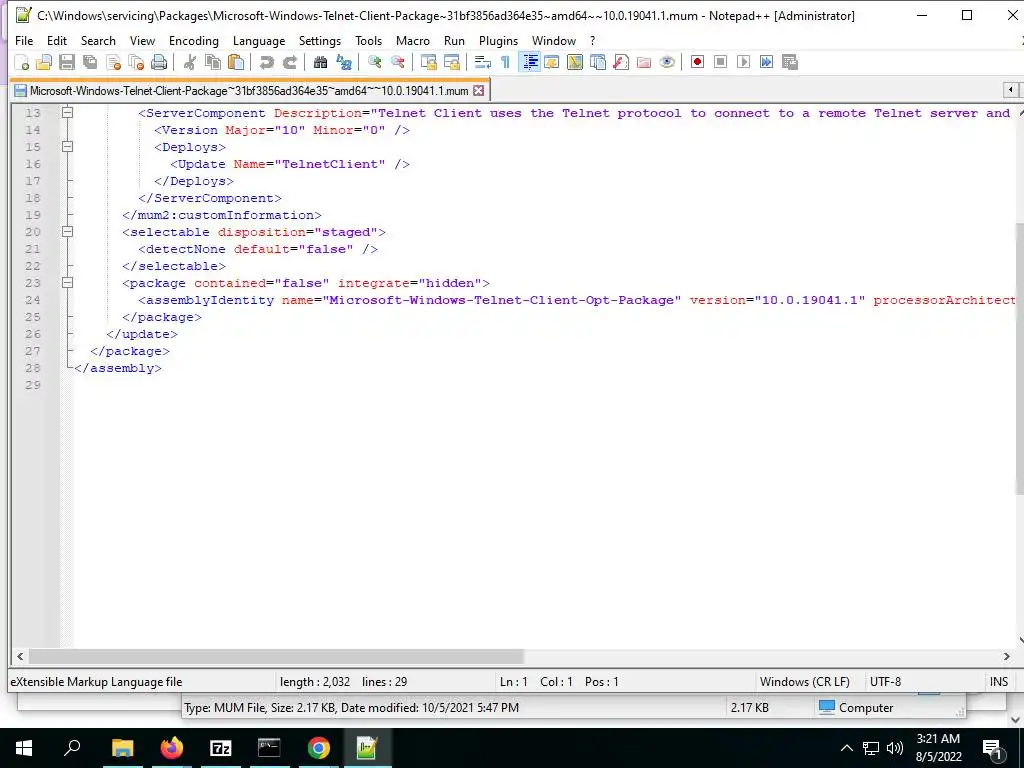Toggle the indent guide toolbar button
Screen dimensions: 1024x768
pos(530,62)
